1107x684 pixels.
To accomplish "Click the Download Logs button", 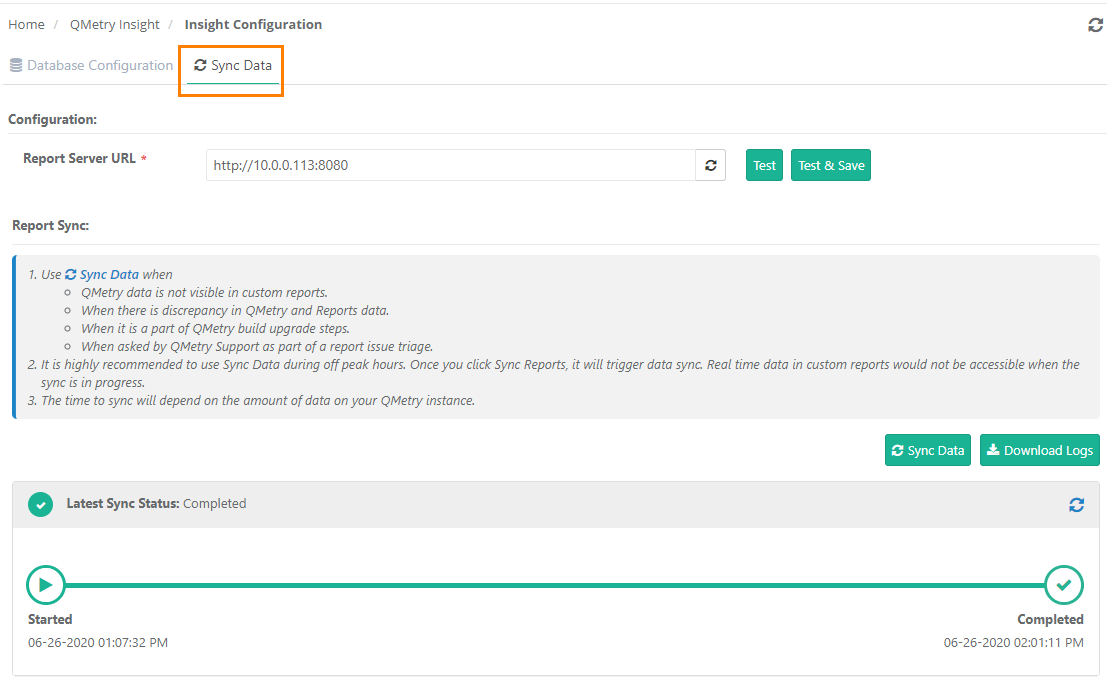I will coord(1039,450).
